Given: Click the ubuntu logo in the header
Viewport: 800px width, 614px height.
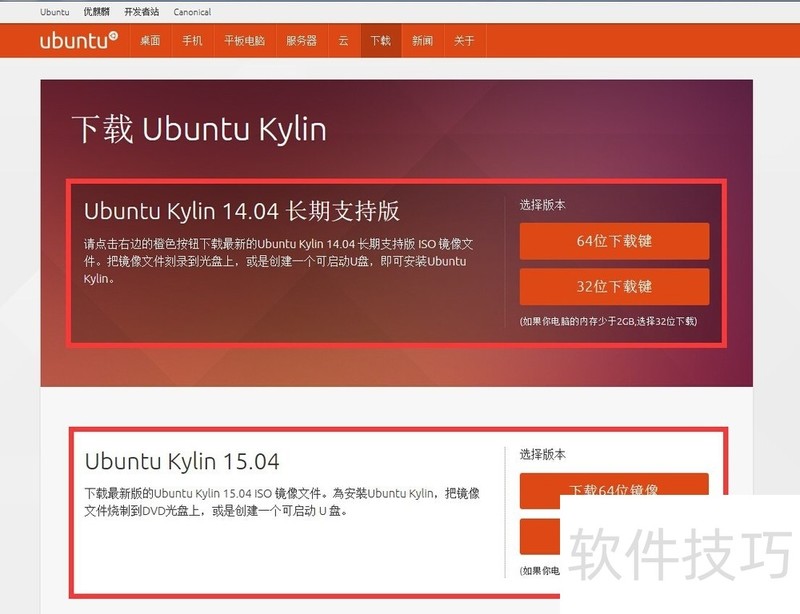Looking at the screenshot, I should coord(79,40).
